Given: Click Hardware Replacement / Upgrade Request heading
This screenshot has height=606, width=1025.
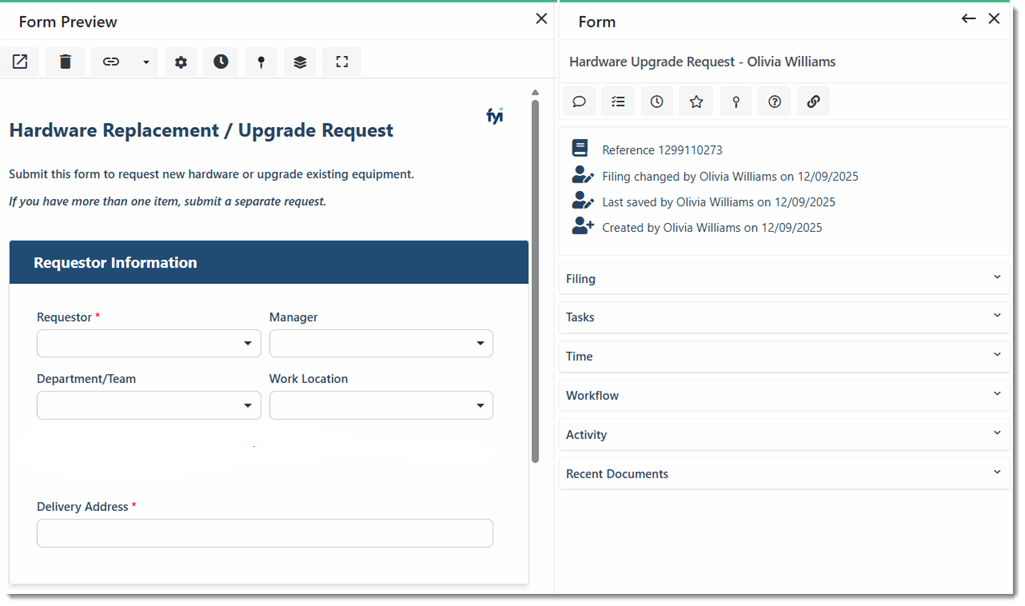Looking at the screenshot, I should pyautogui.click(x=201, y=130).
